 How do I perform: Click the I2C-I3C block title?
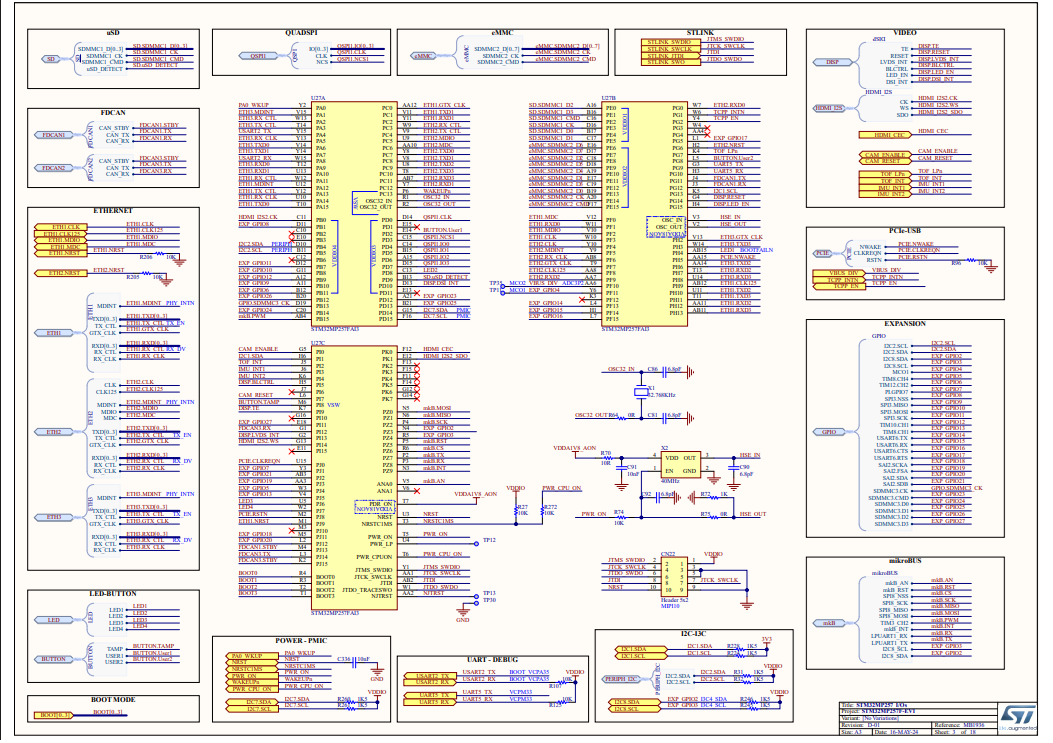pyautogui.click(x=694, y=633)
